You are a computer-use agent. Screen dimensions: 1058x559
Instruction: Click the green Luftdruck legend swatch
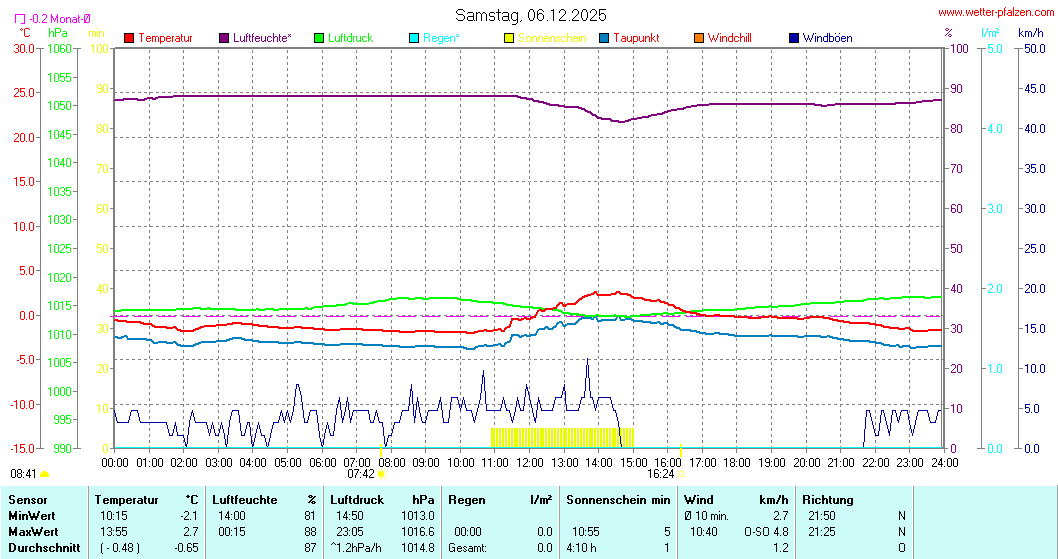pos(319,38)
